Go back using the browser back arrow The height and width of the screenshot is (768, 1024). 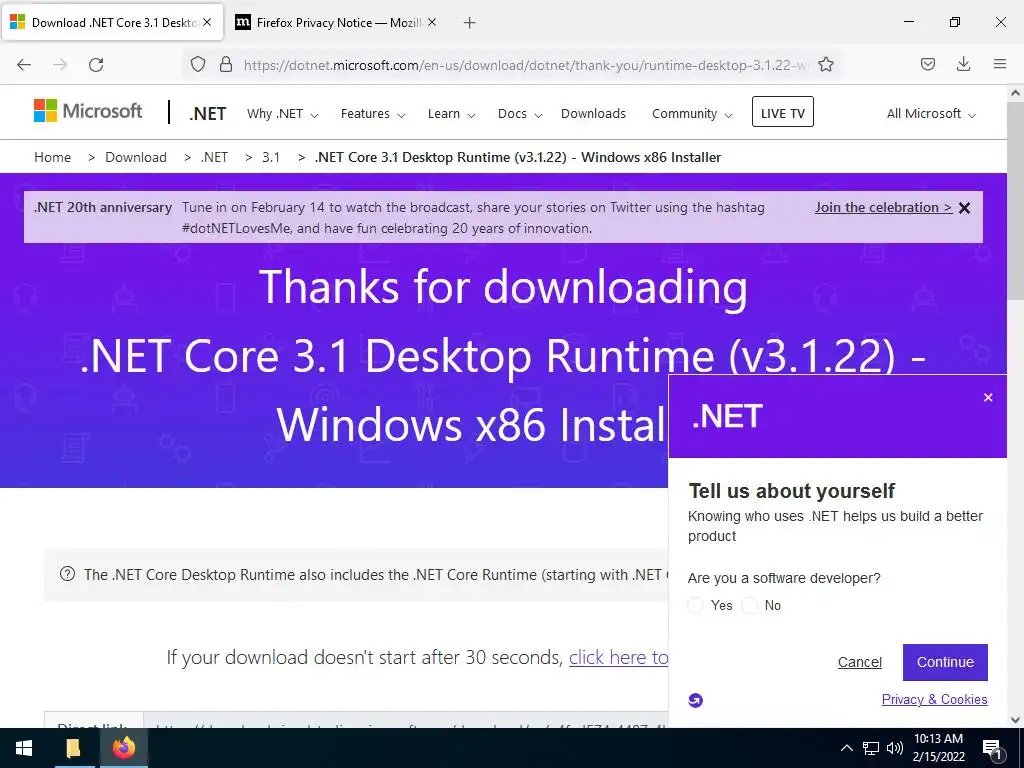(24, 65)
